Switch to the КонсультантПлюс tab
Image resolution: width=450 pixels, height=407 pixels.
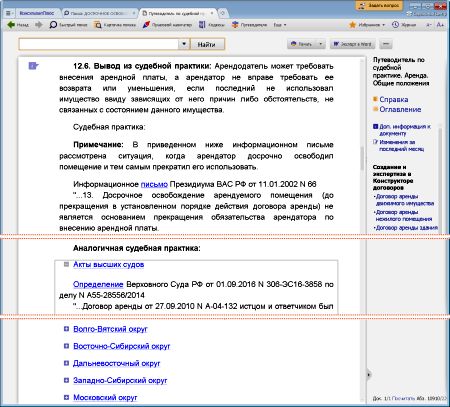coord(37,13)
